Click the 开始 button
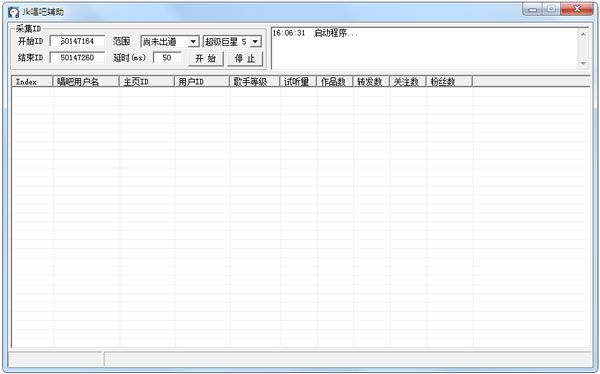Viewport: 600px width, 374px height. pyautogui.click(x=206, y=59)
